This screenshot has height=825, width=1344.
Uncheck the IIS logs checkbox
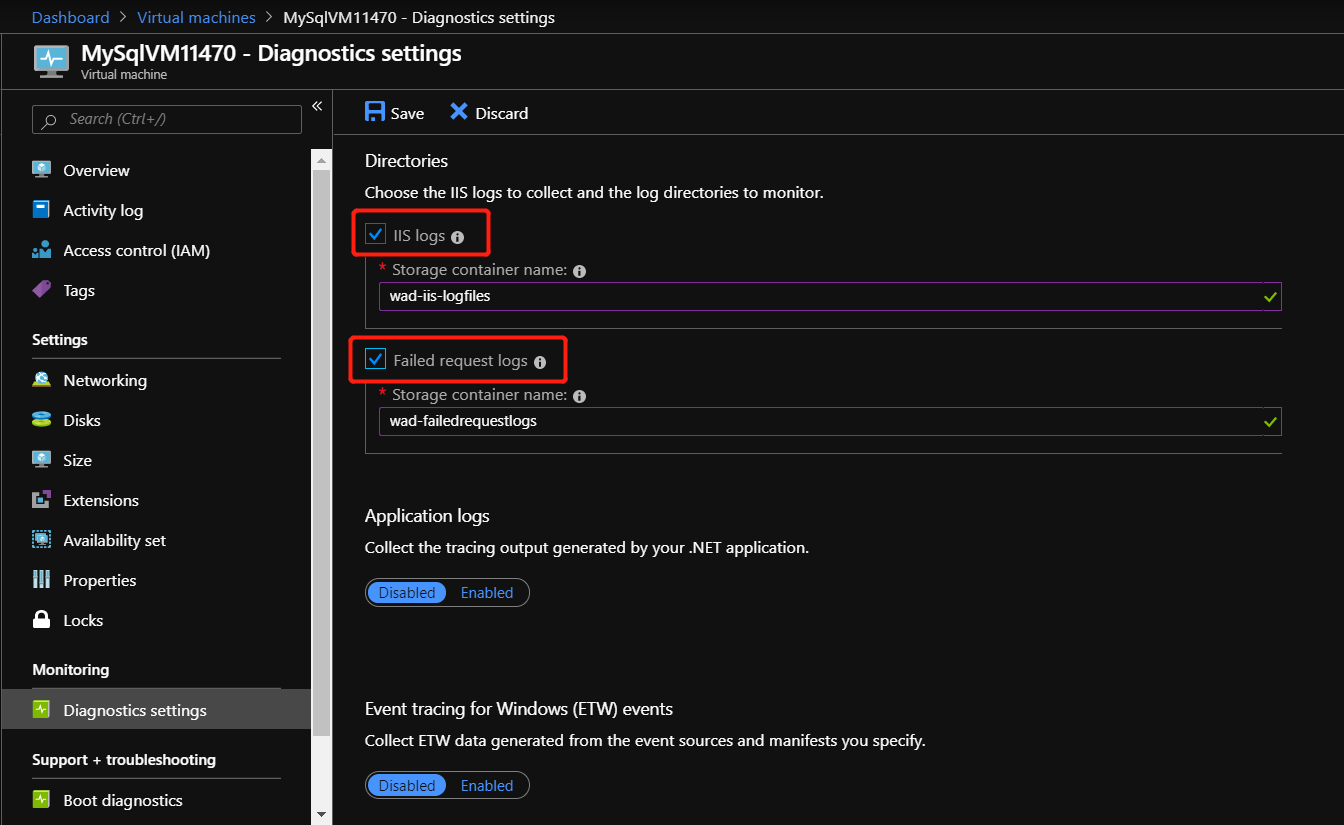[375, 234]
